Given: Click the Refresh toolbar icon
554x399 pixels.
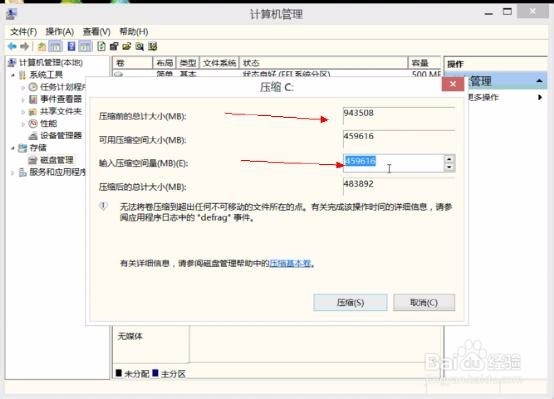Looking at the screenshot, I should [101, 46].
